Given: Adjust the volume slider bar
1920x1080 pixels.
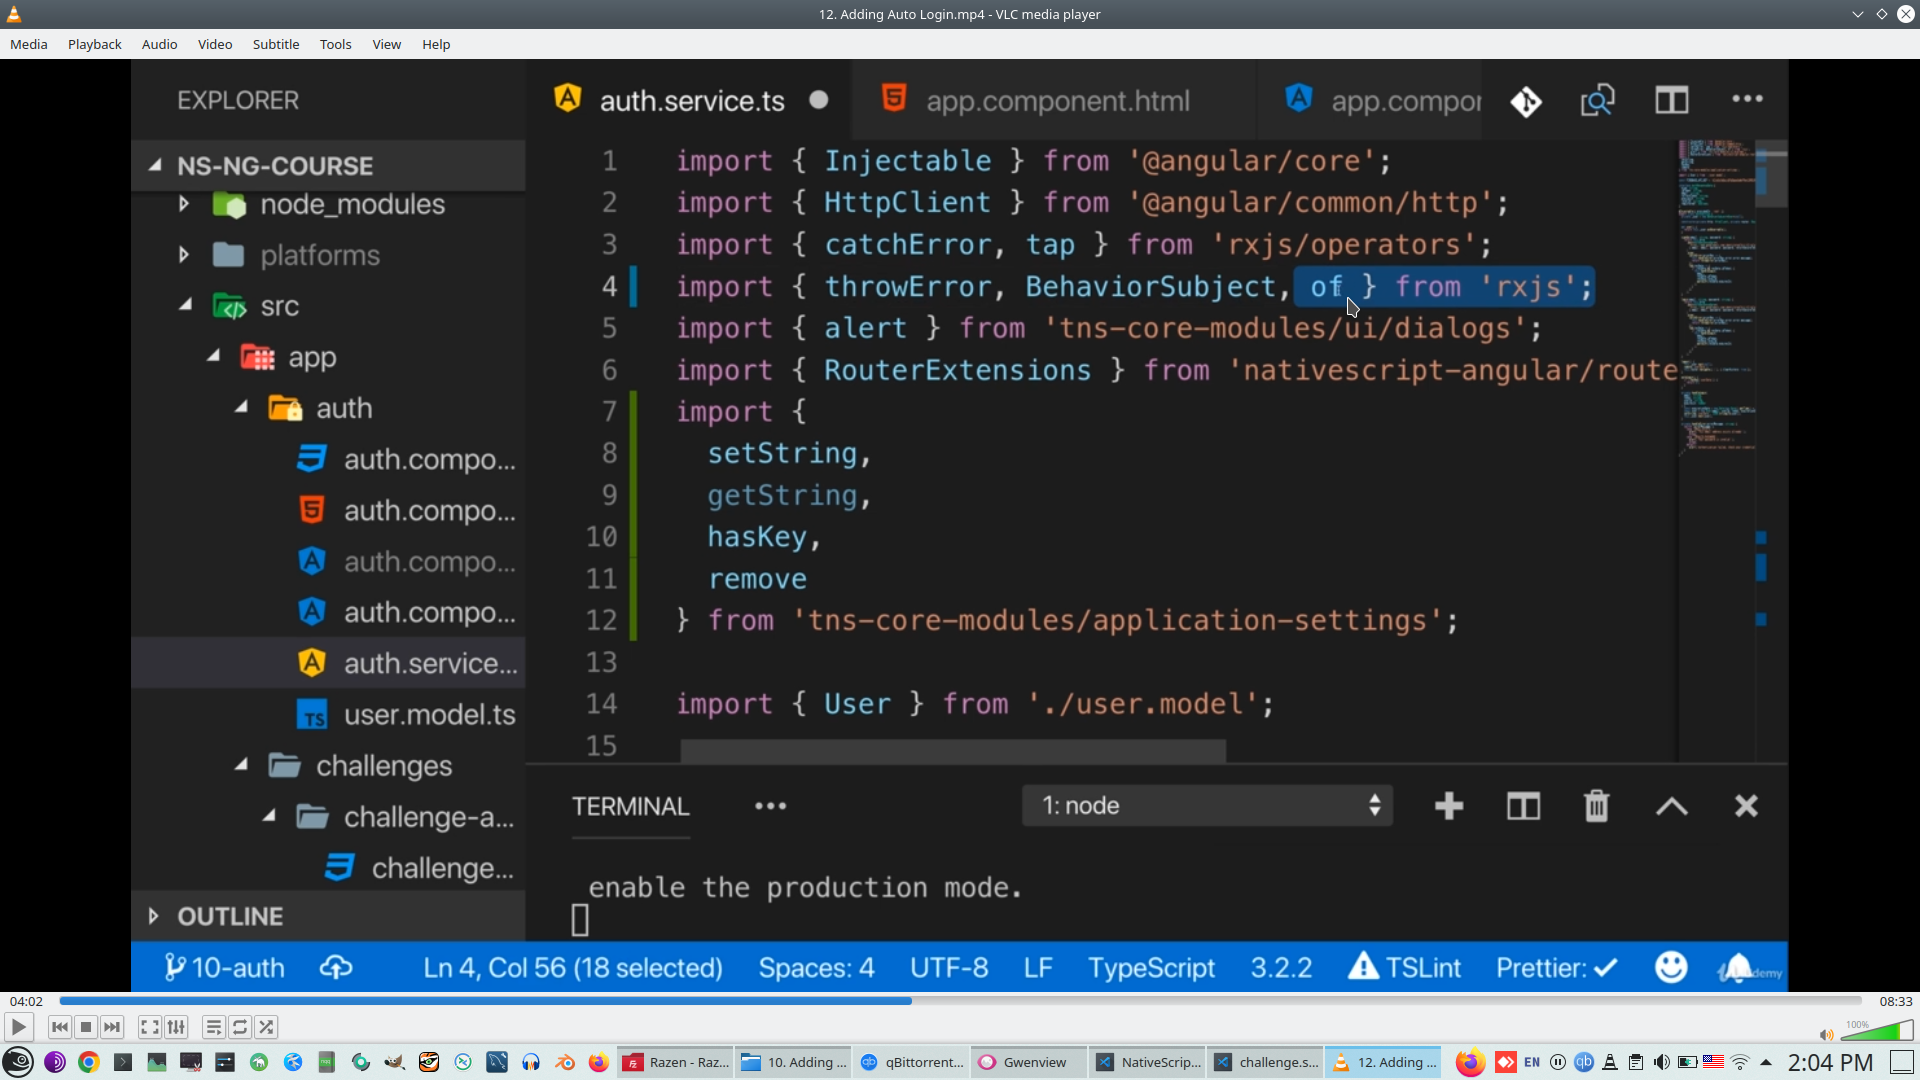Looking at the screenshot, I should (x=1877, y=1031).
